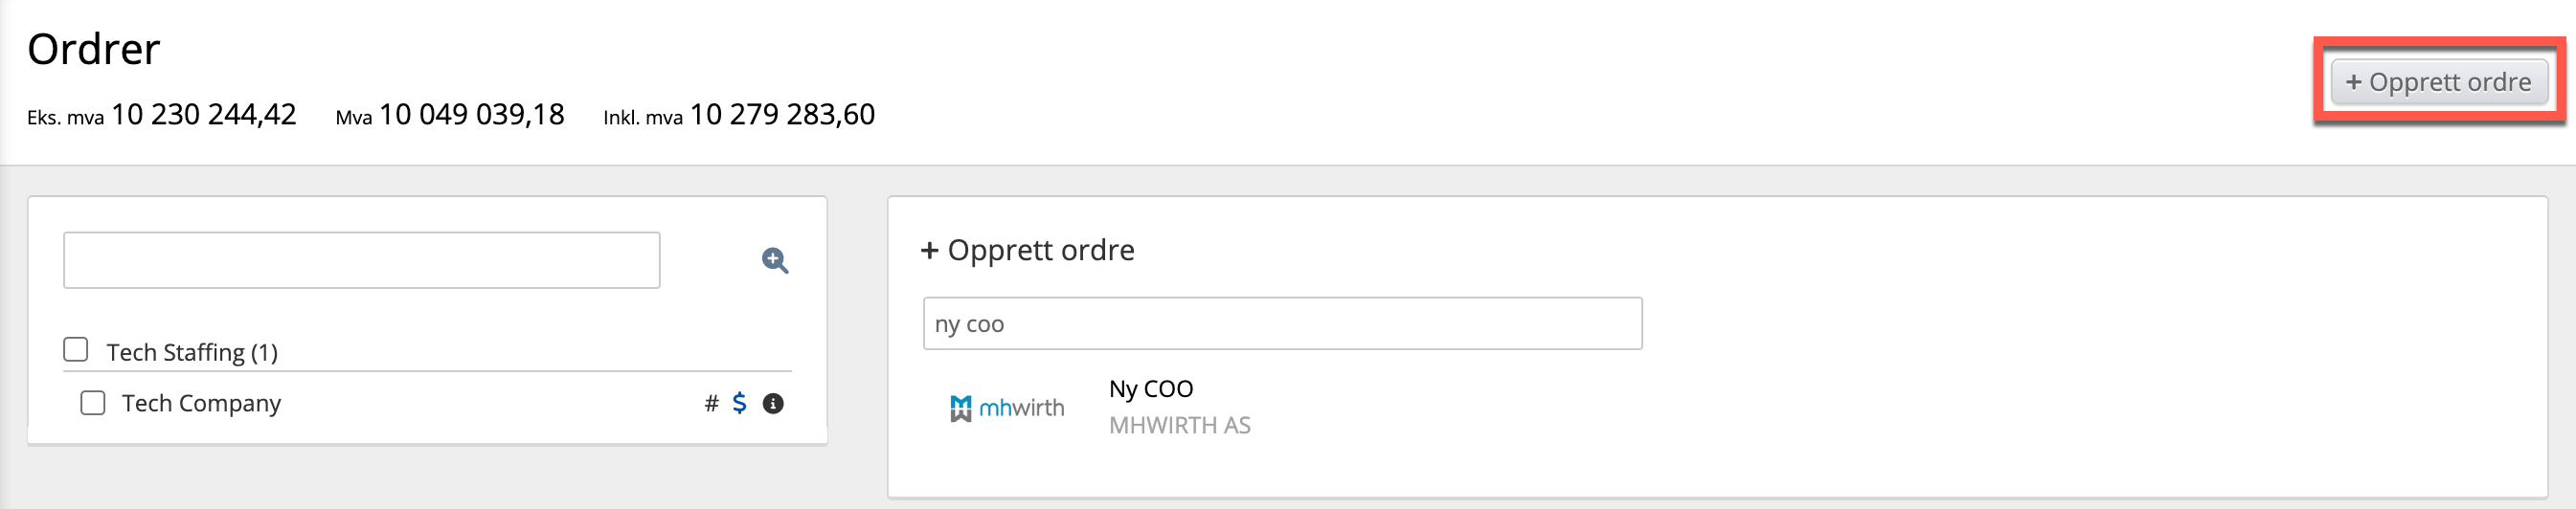Image resolution: width=2576 pixels, height=509 pixels.
Task: Click the Tech Staffing (1) group label
Action: 192,352
